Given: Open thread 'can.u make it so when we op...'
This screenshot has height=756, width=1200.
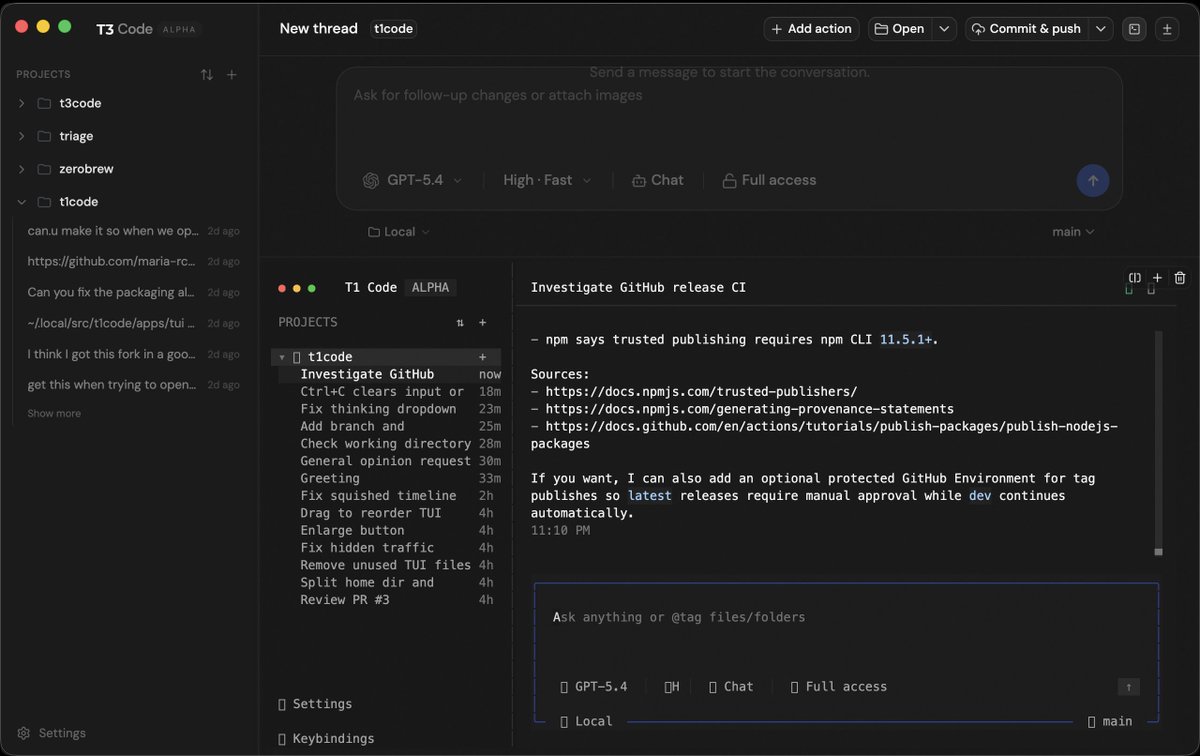Looking at the screenshot, I should tap(132, 231).
